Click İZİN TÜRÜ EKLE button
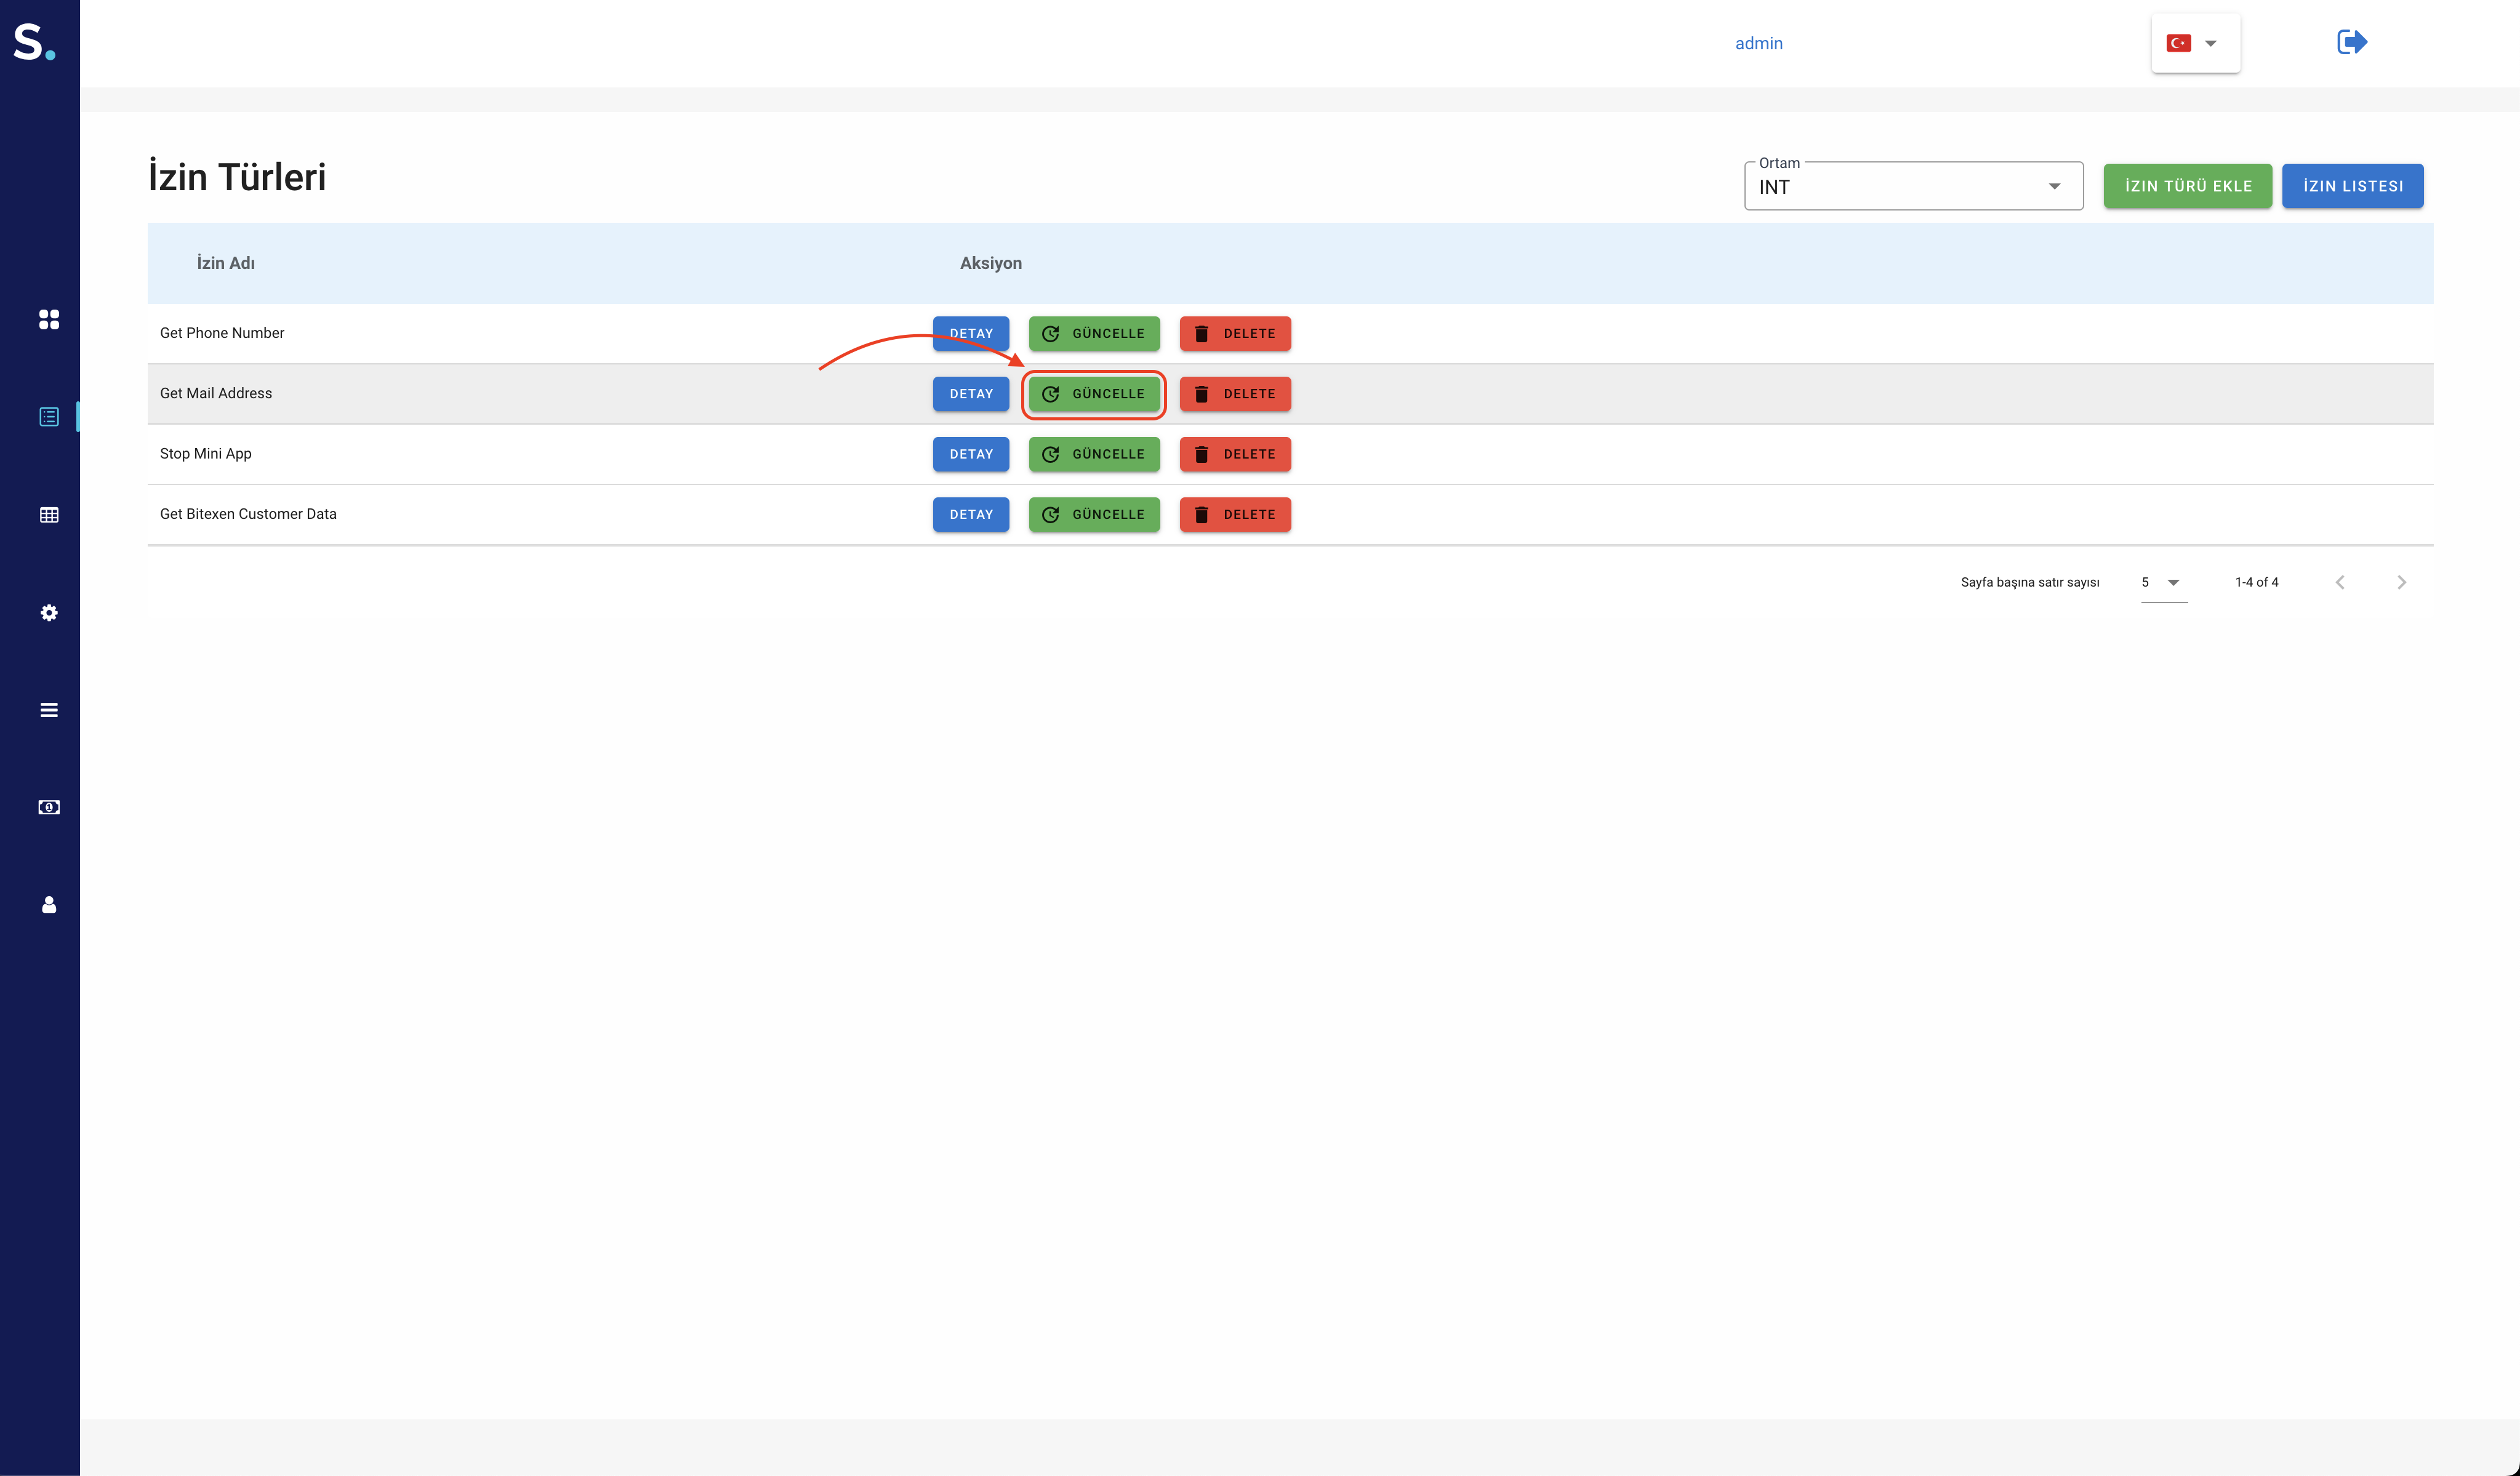This screenshot has height=1476, width=2520. point(2187,186)
